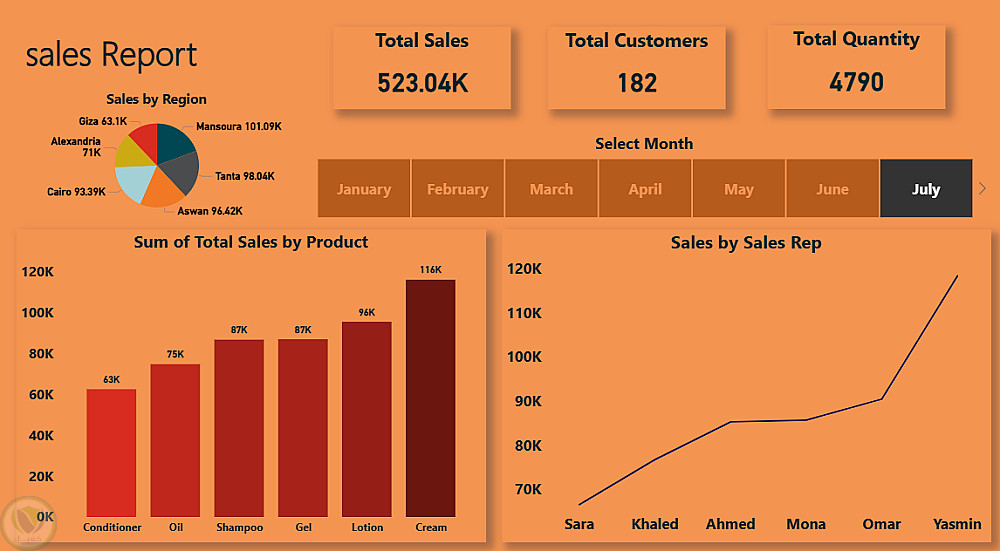Click Yasmin label on sales rep axis
Viewport: 1000px width, 551px height.
coord(957,524)
